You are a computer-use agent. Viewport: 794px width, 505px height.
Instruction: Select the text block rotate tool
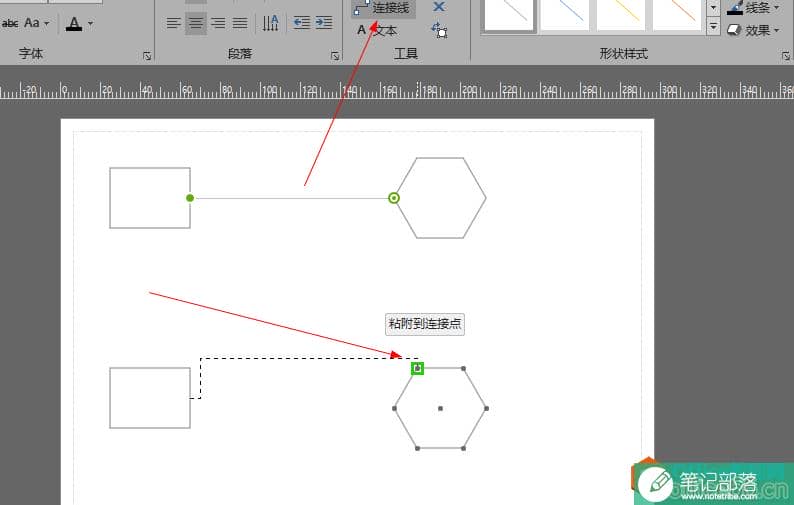pyautogui.click(x=439, y=30)
